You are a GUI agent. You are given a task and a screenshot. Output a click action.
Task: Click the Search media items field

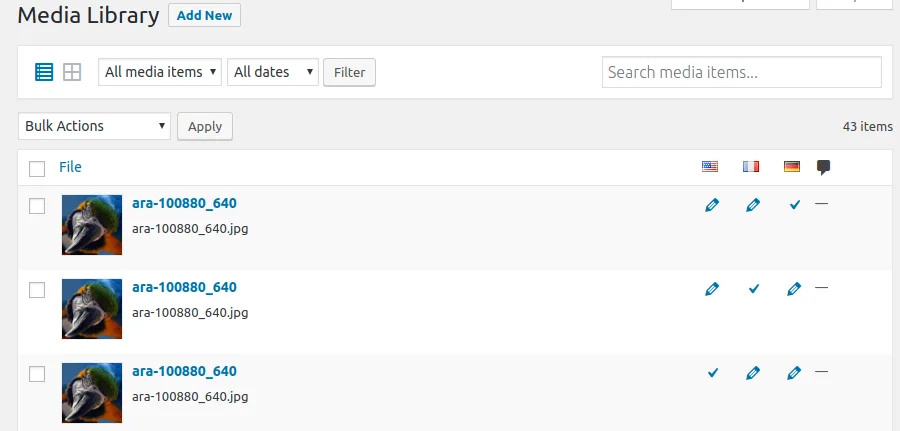coord(742,72)
